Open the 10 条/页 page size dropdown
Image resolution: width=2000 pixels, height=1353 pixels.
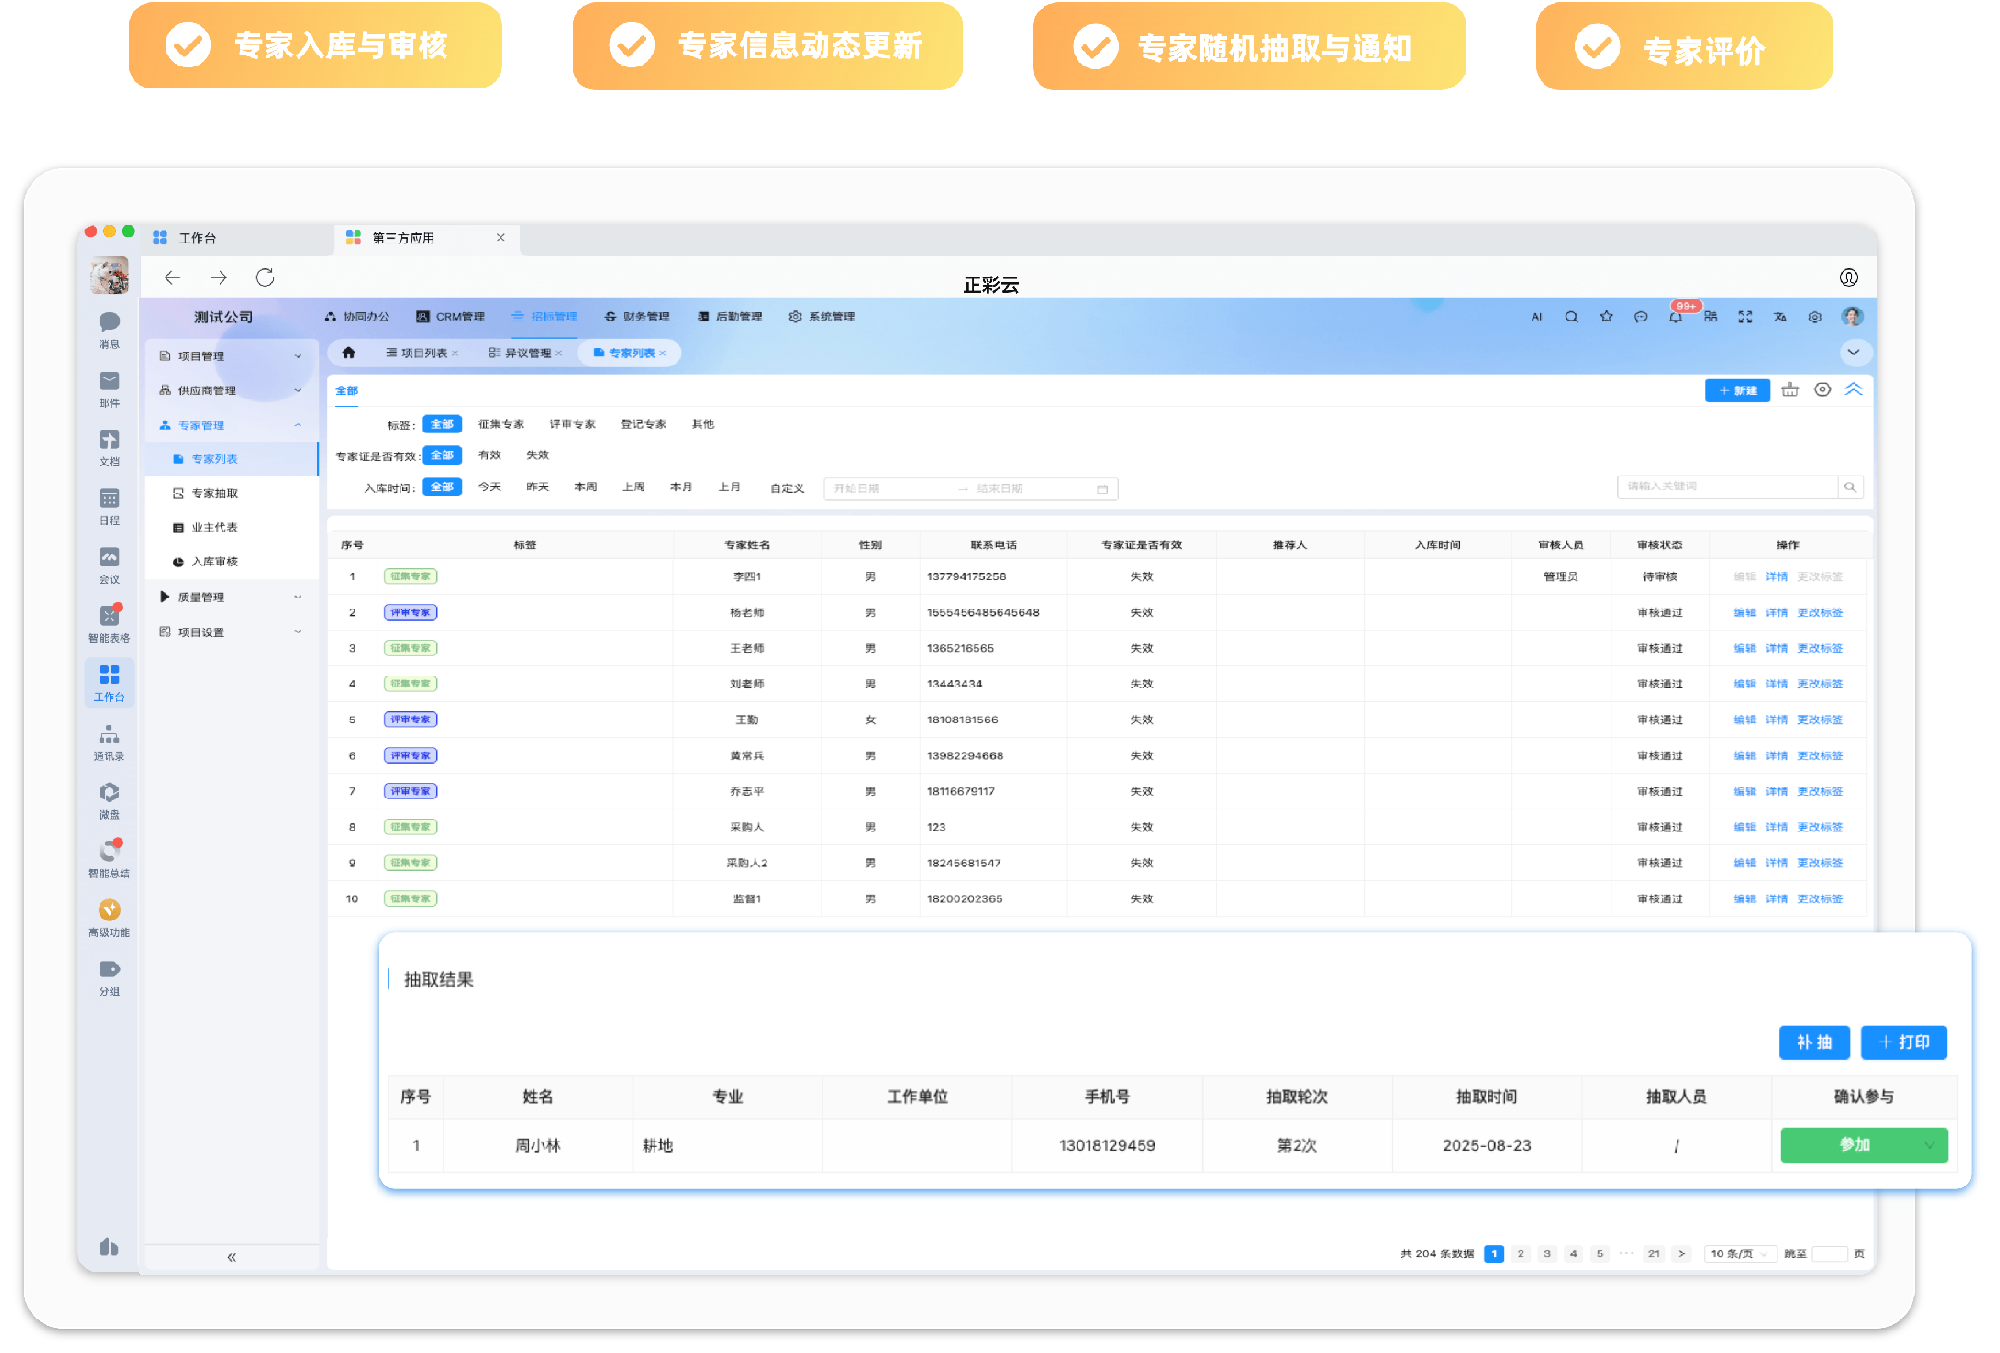click(1738, 1253)
